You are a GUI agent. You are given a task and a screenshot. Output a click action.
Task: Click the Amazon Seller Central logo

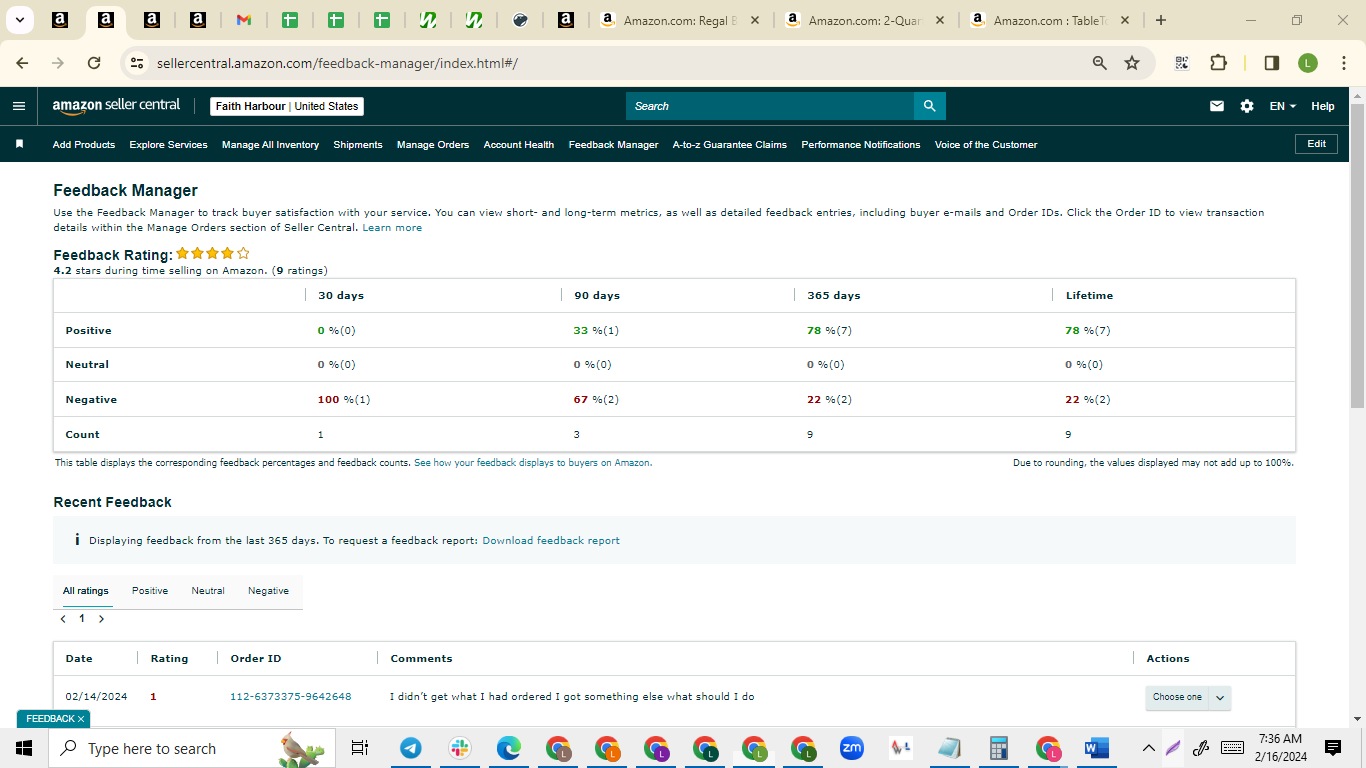(116, 105)
